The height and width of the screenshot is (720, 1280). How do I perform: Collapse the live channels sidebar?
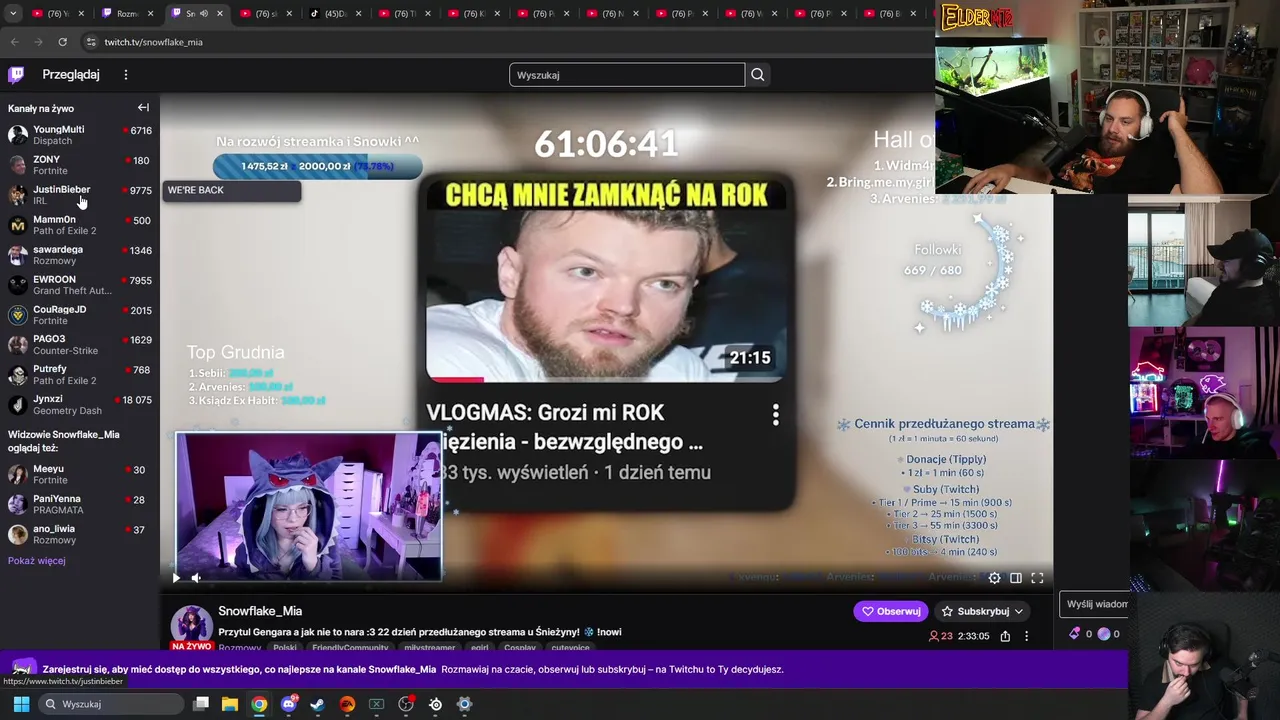coord(143,108)
